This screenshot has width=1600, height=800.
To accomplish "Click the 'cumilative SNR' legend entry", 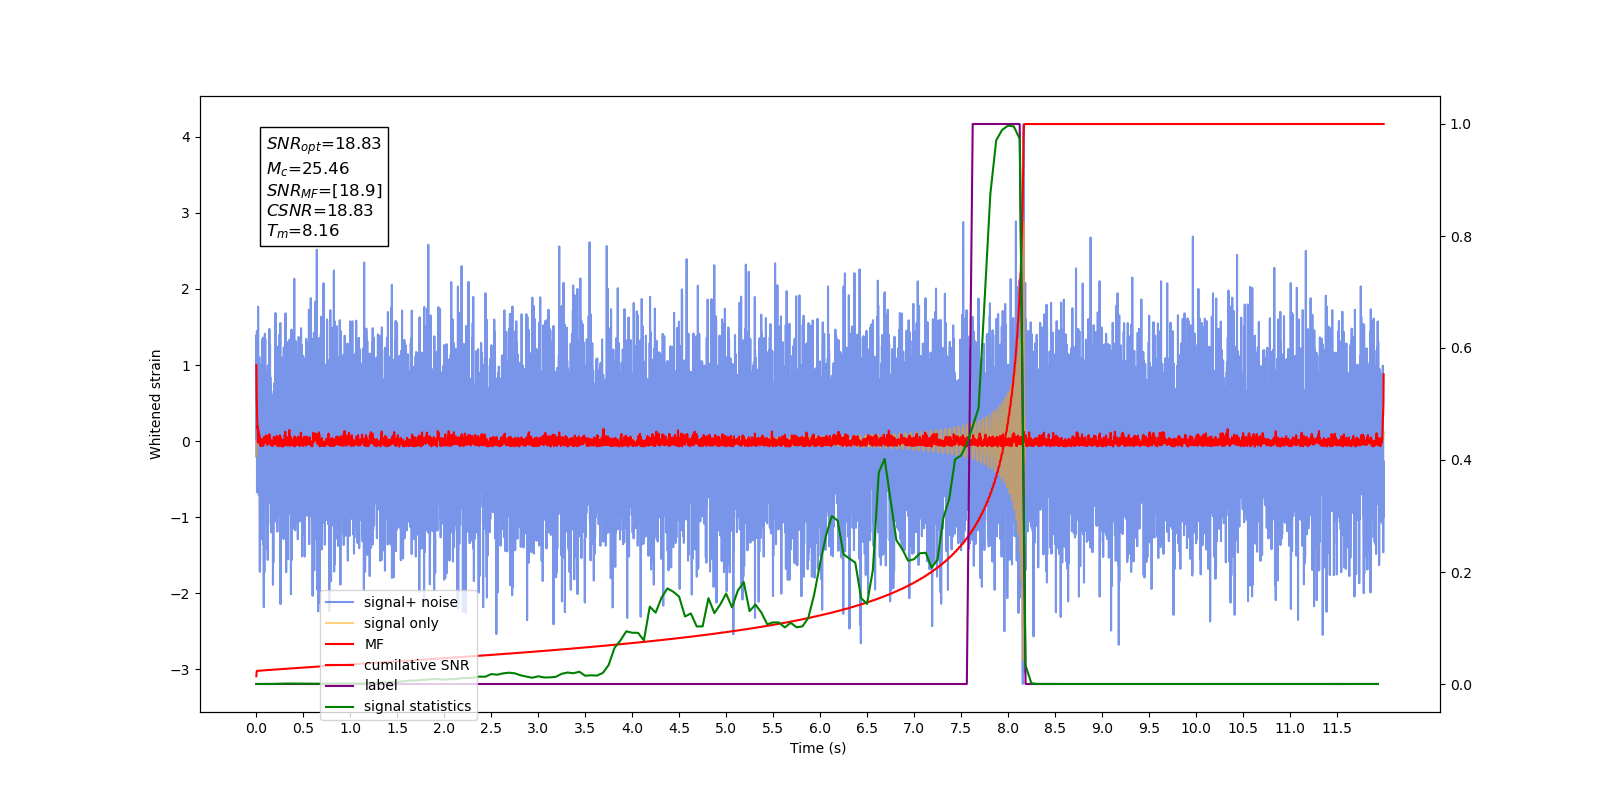I will click(x=397, y=665).
